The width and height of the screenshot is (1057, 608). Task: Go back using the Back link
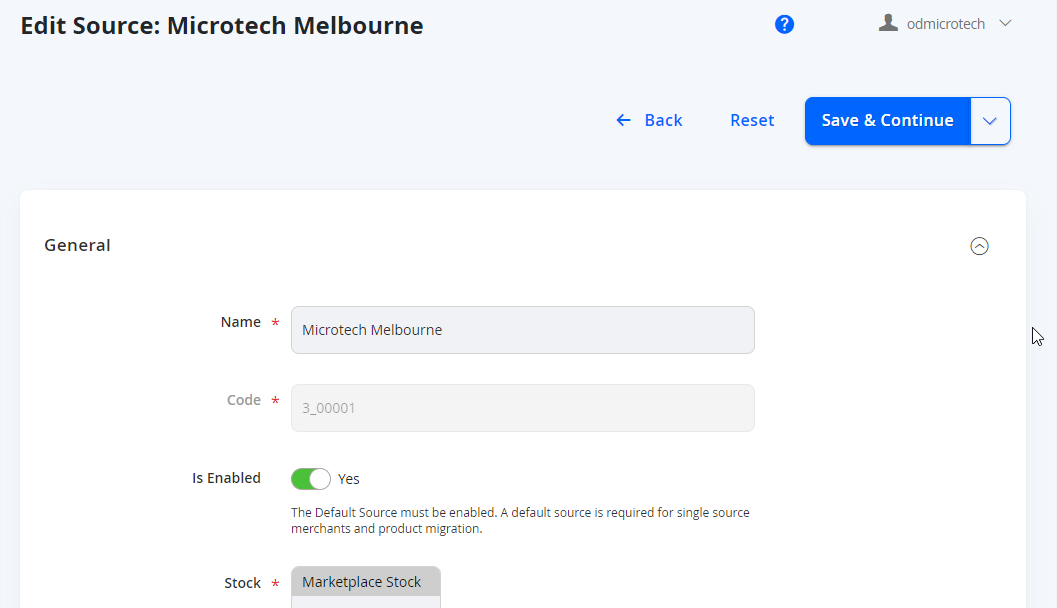[x=663, y=120]
